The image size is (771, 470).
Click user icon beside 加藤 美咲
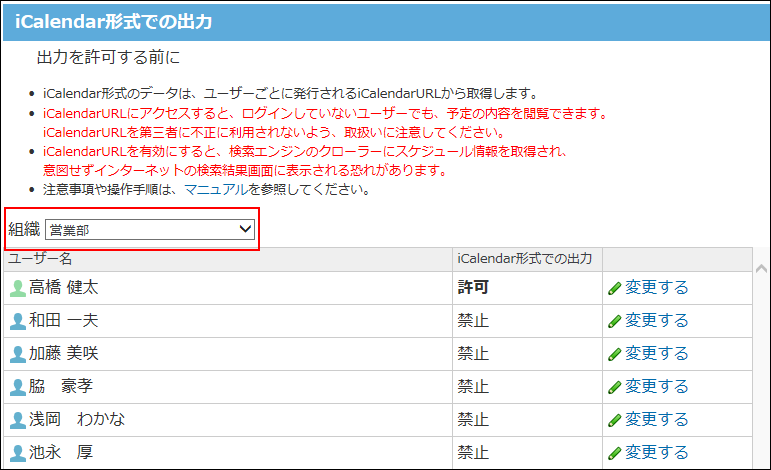coord(18,354)
